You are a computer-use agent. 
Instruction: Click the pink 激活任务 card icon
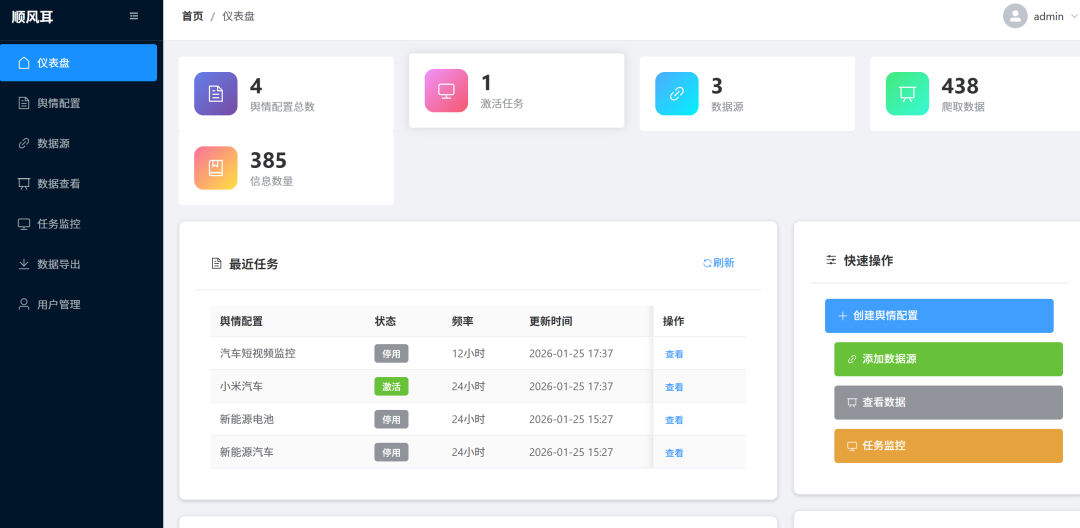point(446,90)
